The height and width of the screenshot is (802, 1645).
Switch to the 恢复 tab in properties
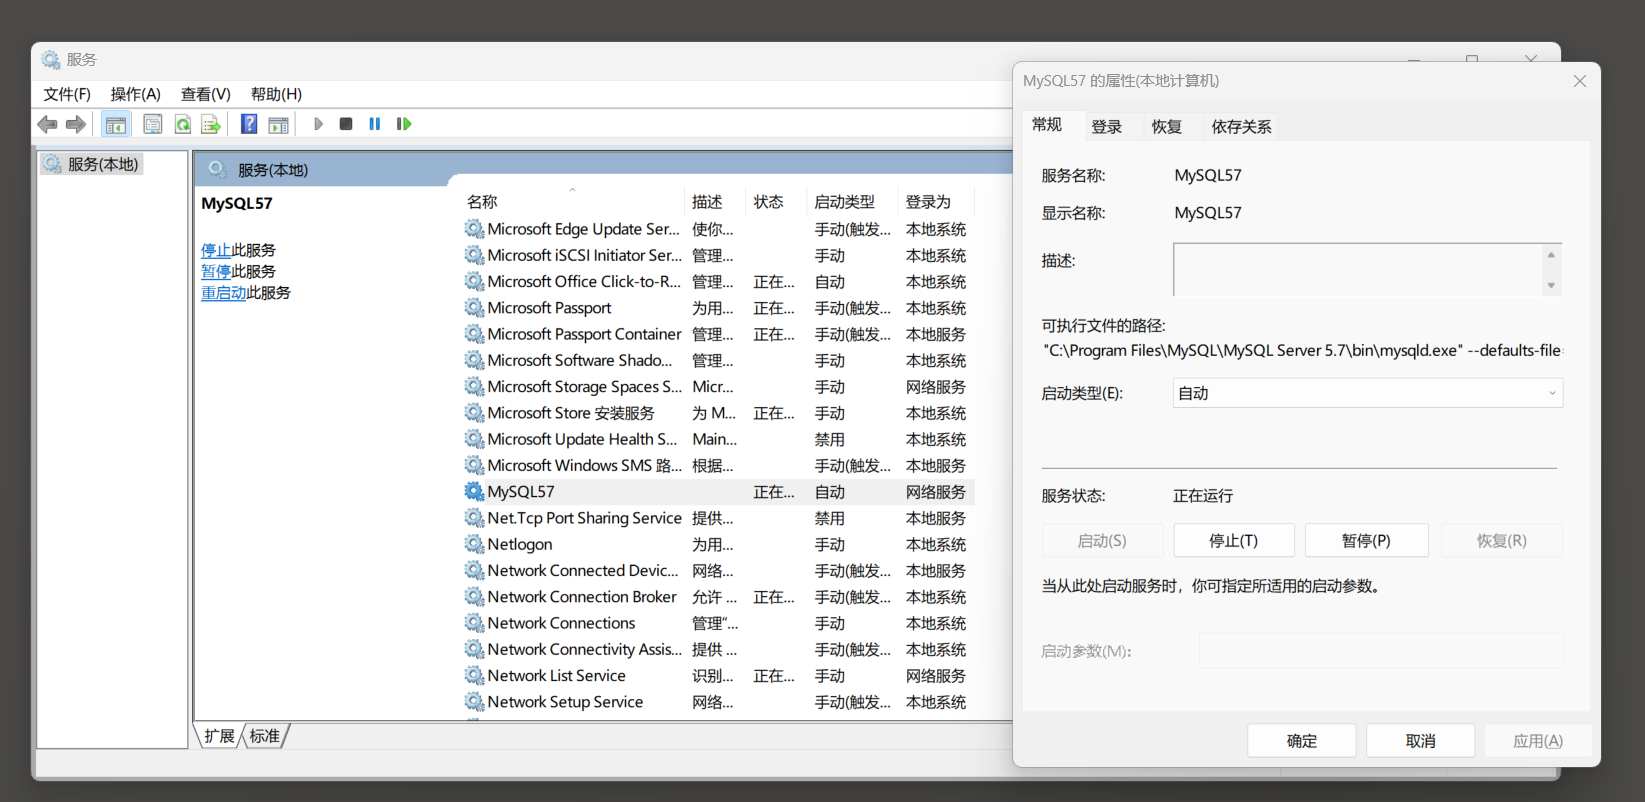coord(1166,127)
